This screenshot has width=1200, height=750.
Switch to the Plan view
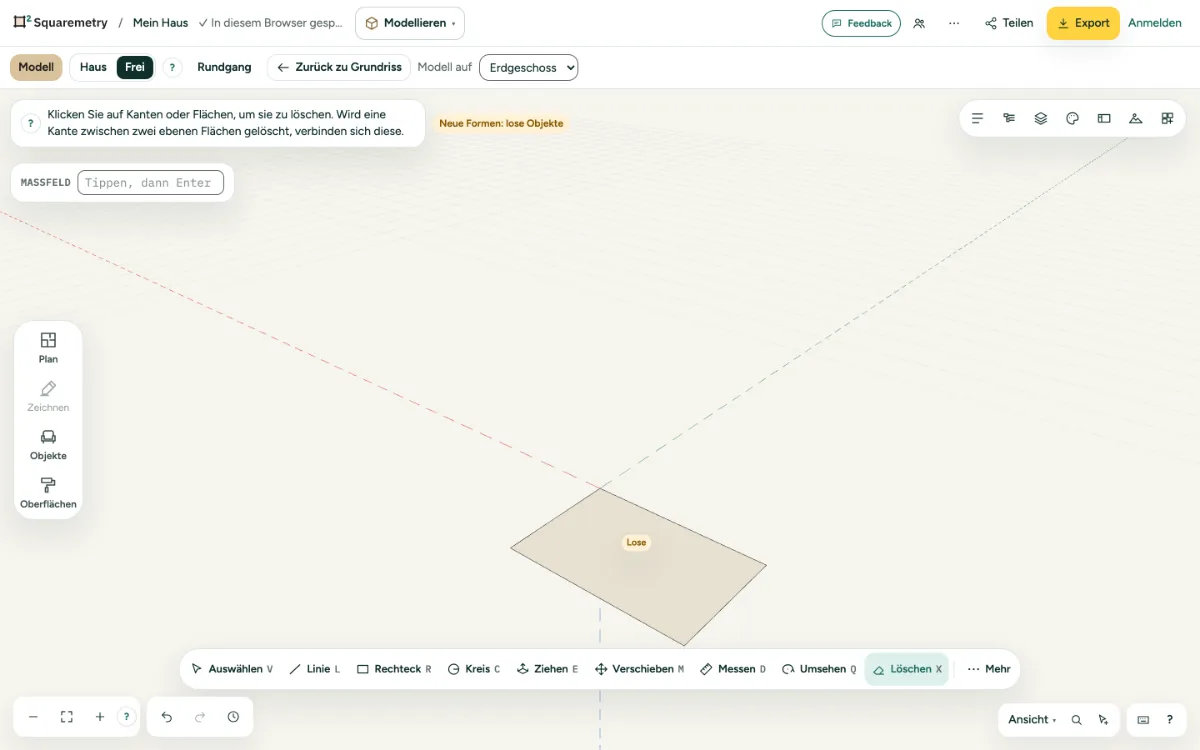pyautogui.click(x=48, y=348)
